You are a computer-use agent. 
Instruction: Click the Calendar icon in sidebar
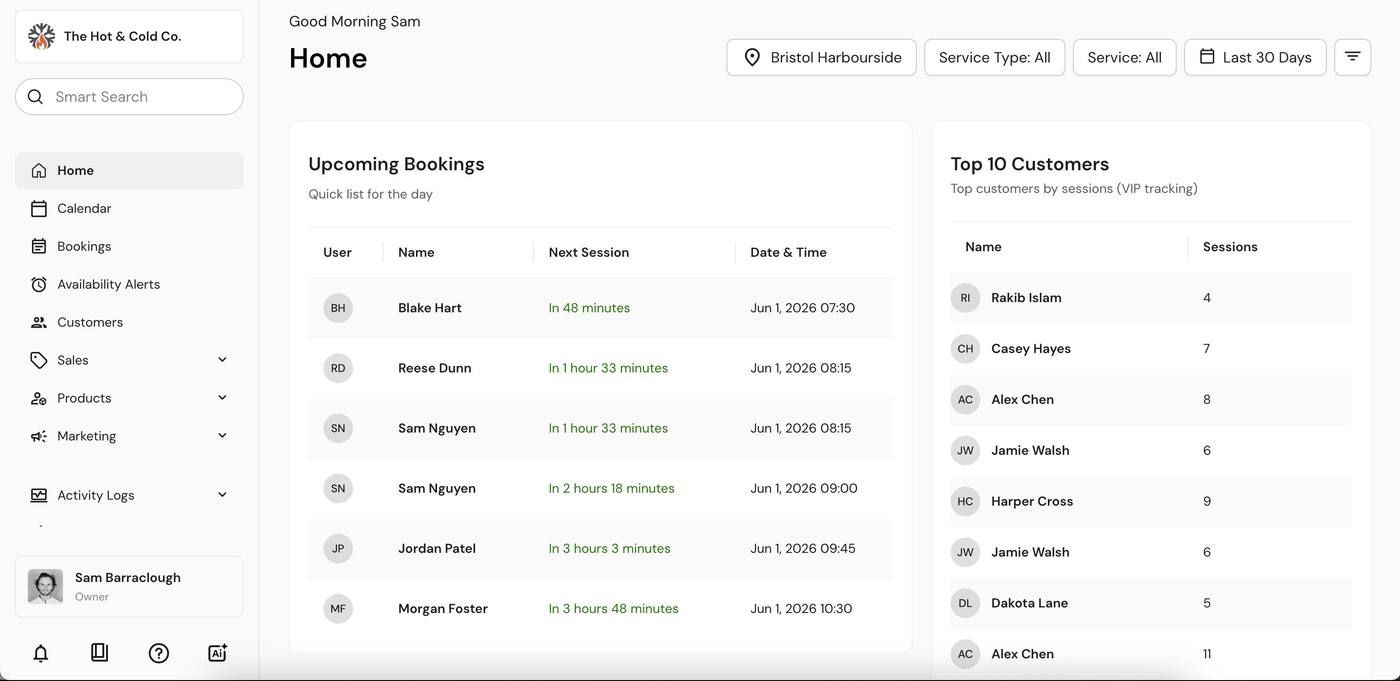39,209
